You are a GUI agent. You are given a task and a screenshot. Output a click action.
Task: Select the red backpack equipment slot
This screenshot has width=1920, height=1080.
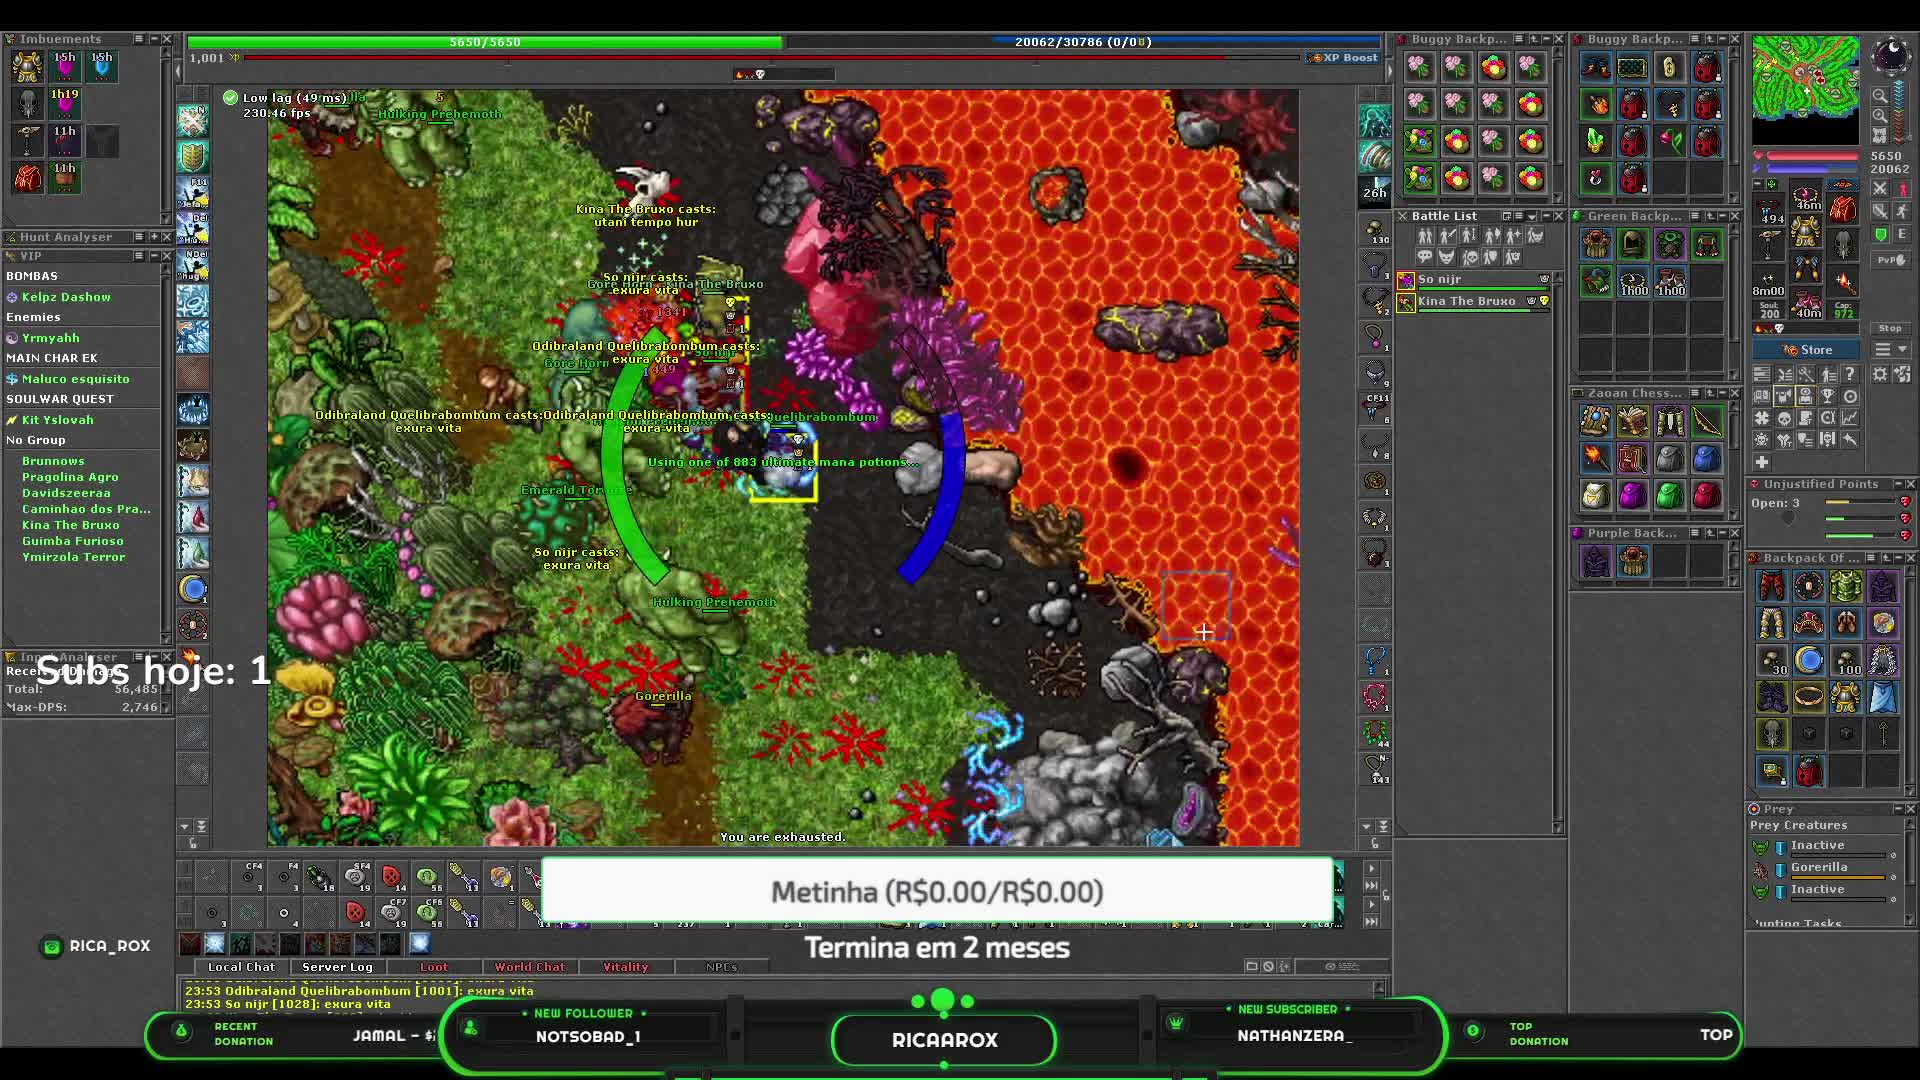1843,209
